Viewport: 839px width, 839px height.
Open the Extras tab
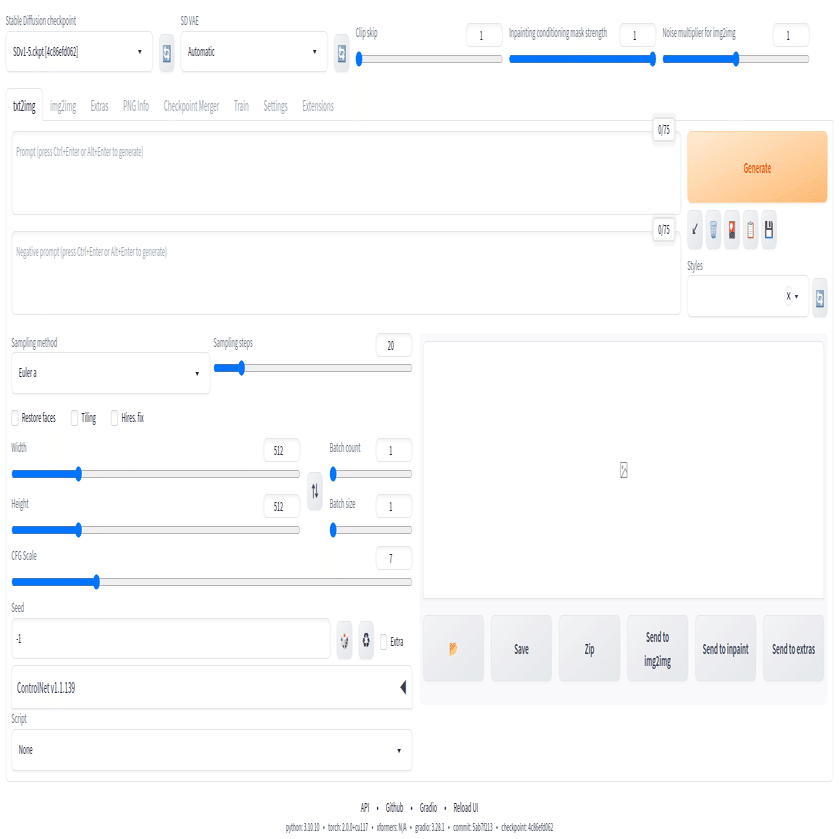tap(100, 106)
